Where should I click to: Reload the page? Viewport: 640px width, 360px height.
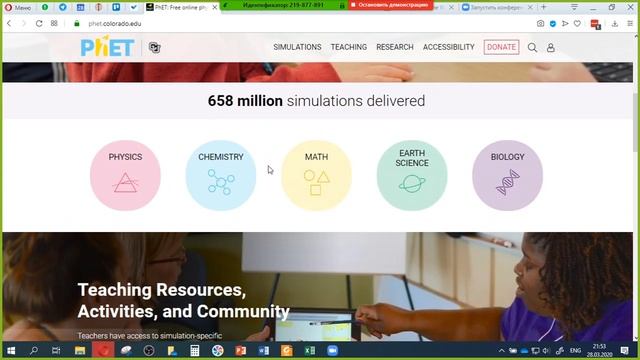click(39, 24)
